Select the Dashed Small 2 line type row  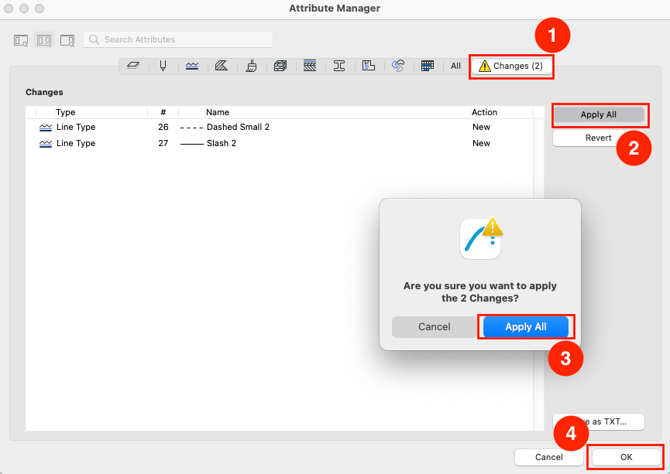click(x=237, y=128)
